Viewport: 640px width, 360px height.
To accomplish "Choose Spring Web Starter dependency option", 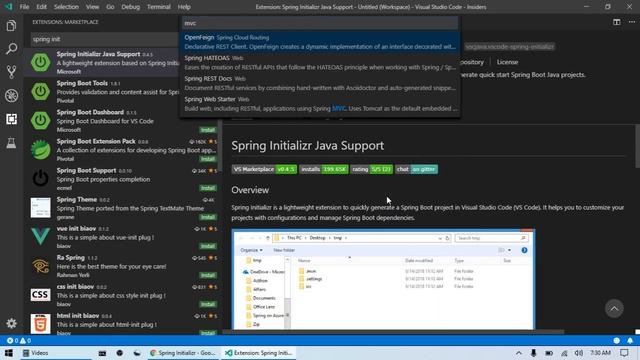I will [320, 104].
